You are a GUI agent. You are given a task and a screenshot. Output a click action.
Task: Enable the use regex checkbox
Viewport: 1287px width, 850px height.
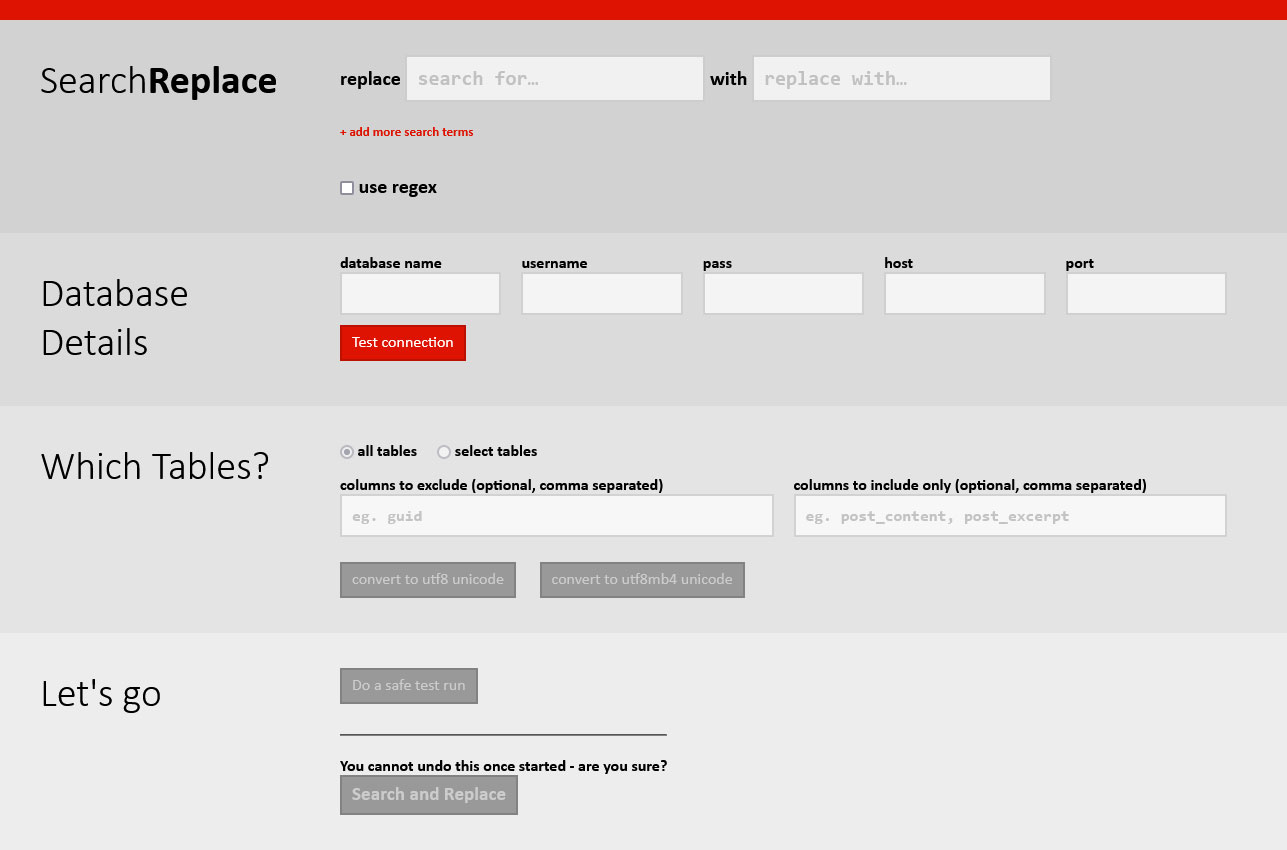347,188
